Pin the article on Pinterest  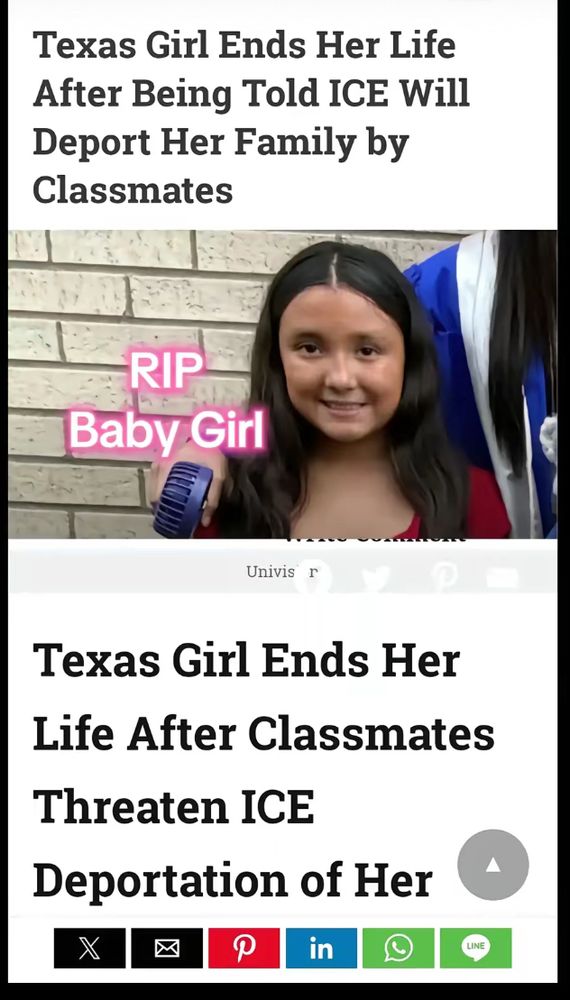tap(244, 948)
